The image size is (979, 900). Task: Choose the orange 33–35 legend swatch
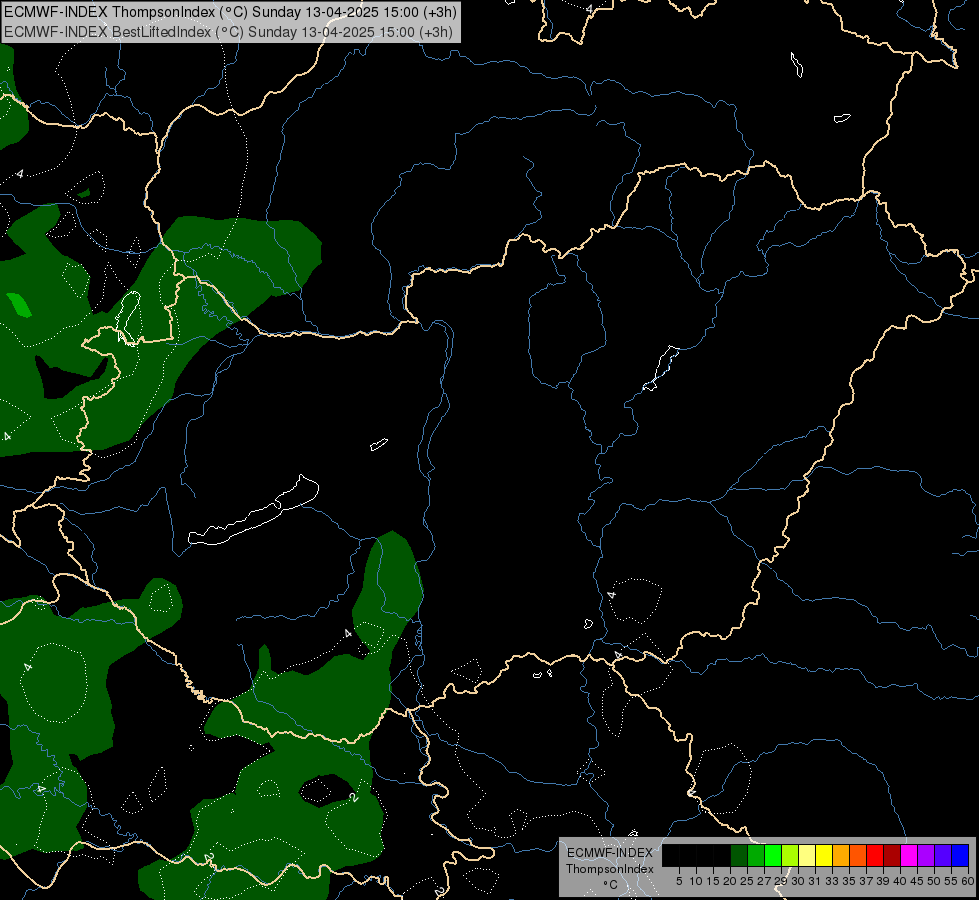pos(841,855)
